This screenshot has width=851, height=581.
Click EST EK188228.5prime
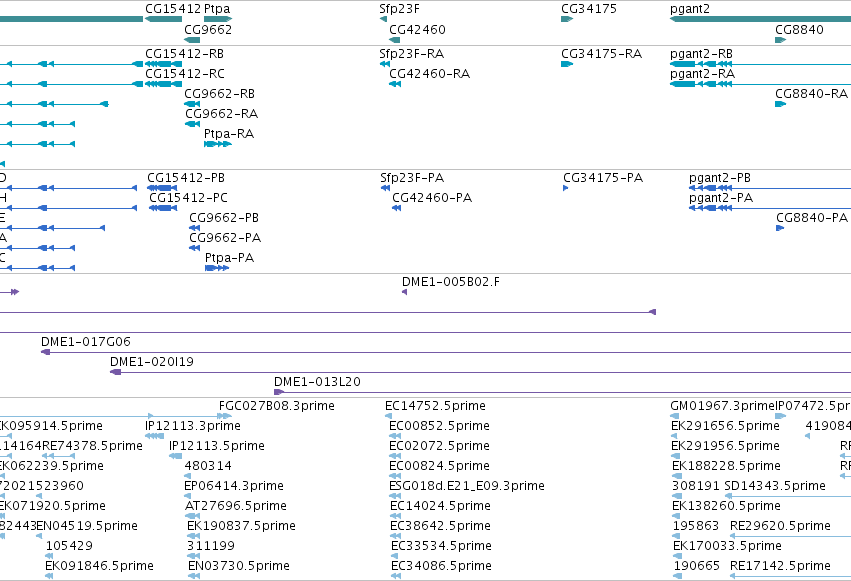(x=726, y=467)
